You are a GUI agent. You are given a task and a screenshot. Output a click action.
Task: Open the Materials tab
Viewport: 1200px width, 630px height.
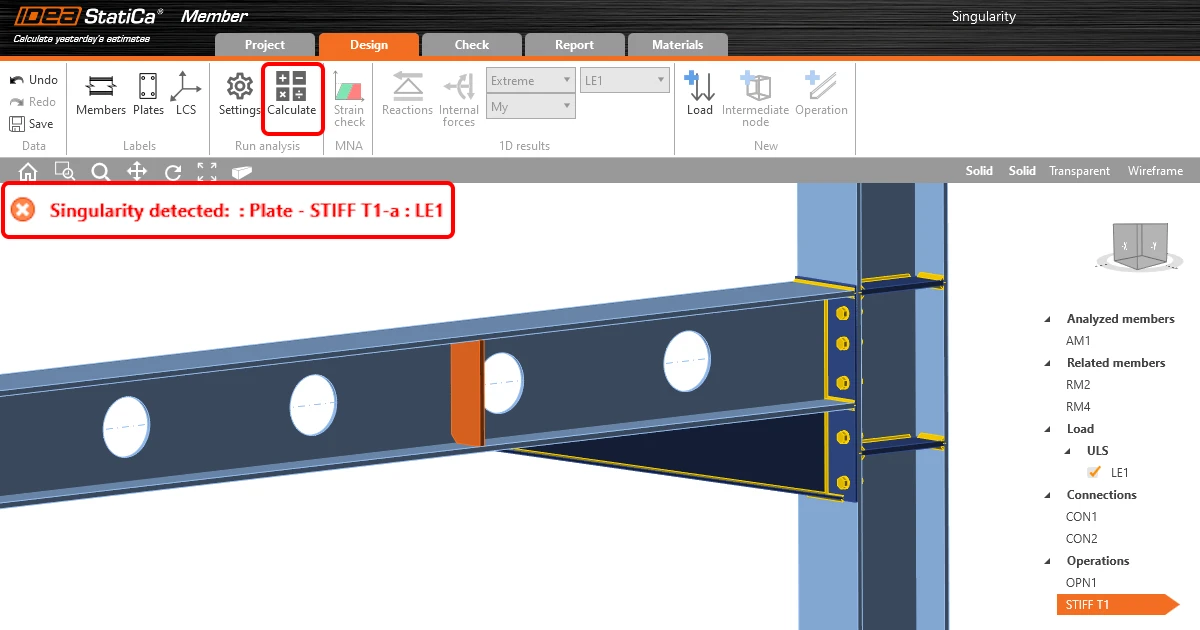(x=677, y=45)
